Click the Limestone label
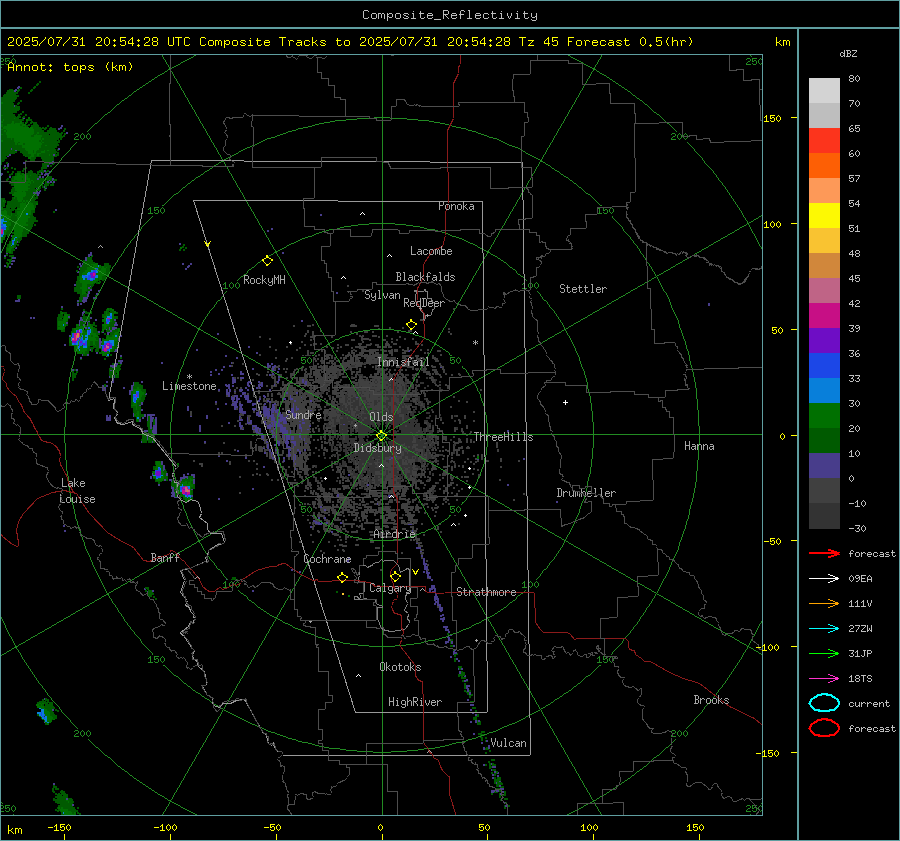Viewport: 900px width, 841px height. [189, 386]
